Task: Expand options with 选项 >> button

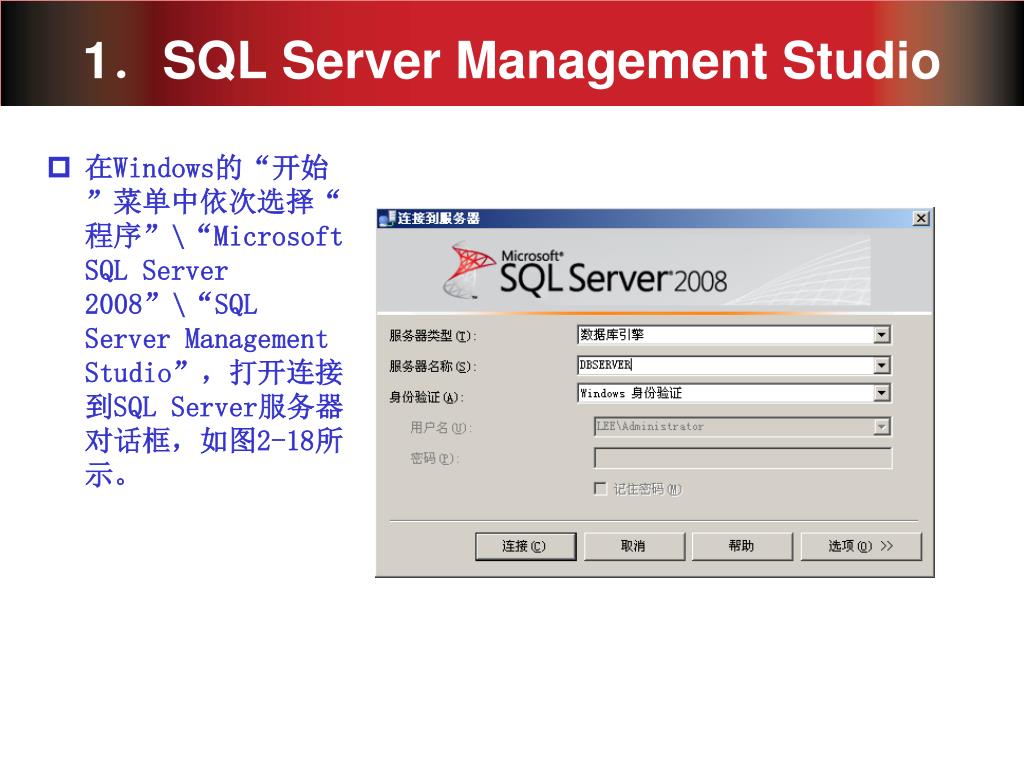Action: pos(861,546)
